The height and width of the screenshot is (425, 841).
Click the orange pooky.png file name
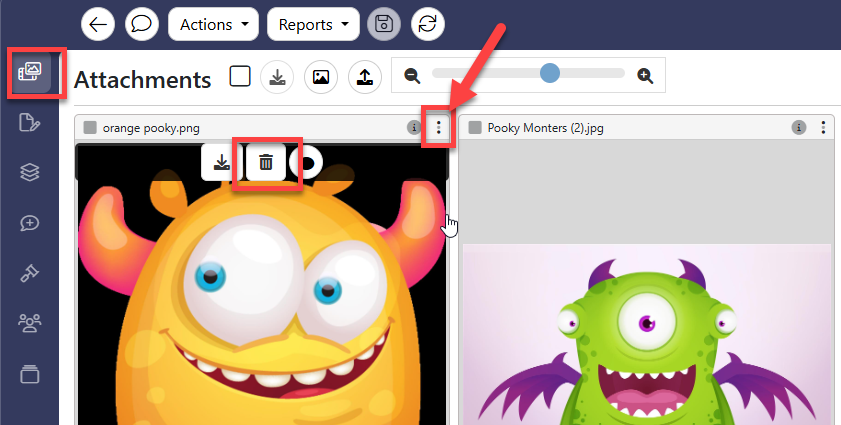point(151,128)
